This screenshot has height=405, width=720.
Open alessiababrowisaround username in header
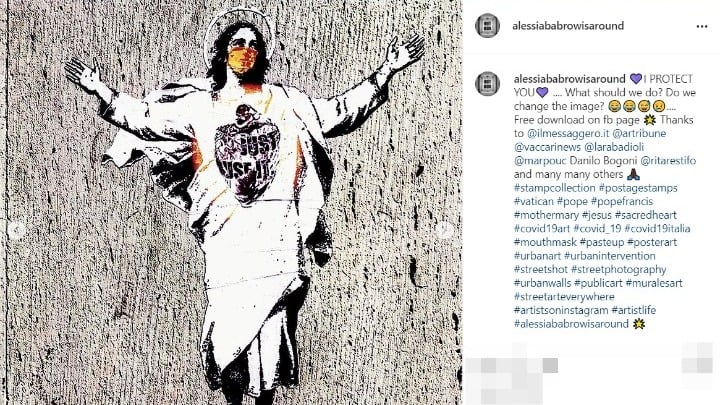point(568,26)
